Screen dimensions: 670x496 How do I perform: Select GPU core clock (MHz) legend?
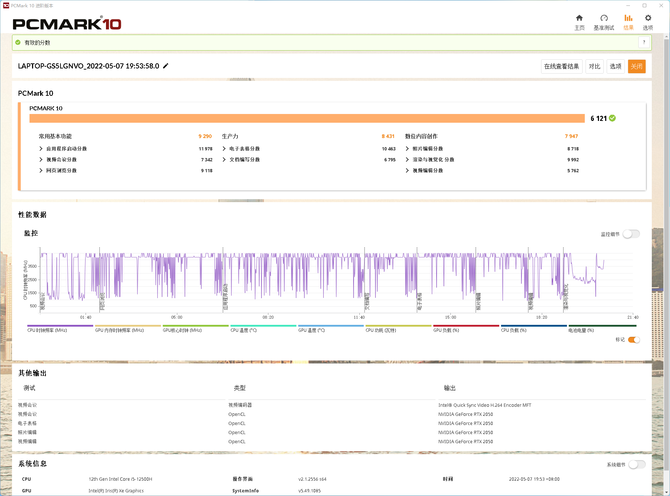[x=195, y=328]
